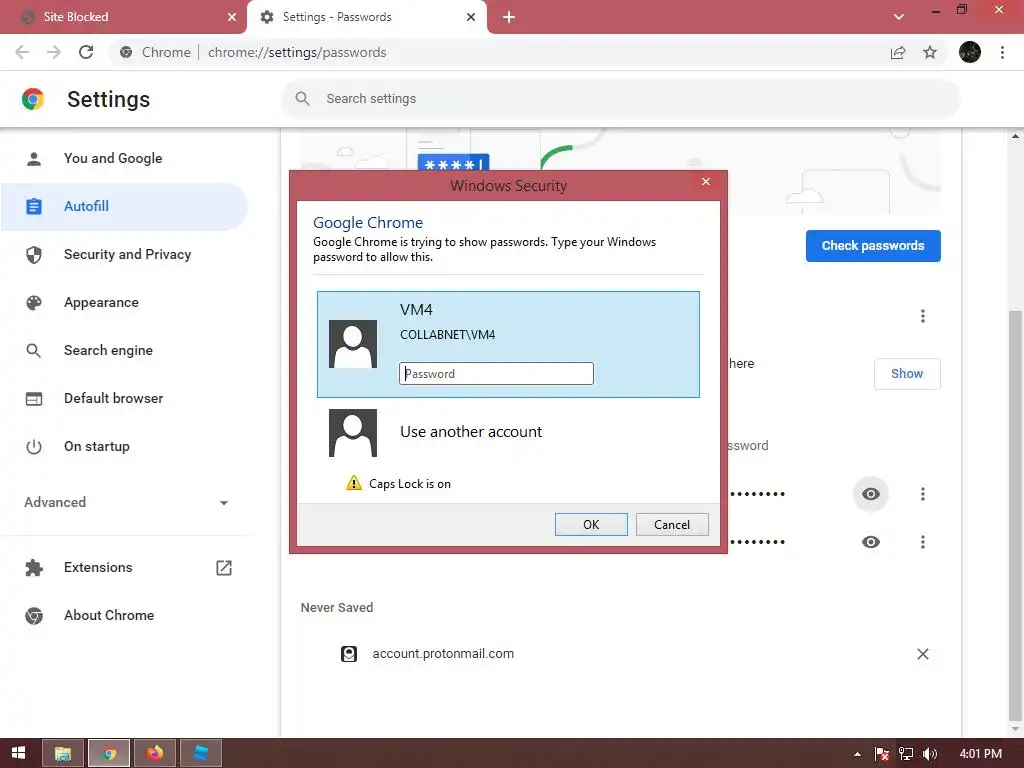
Task: Click the forward navigation arrow
Action: click(54, 52)
